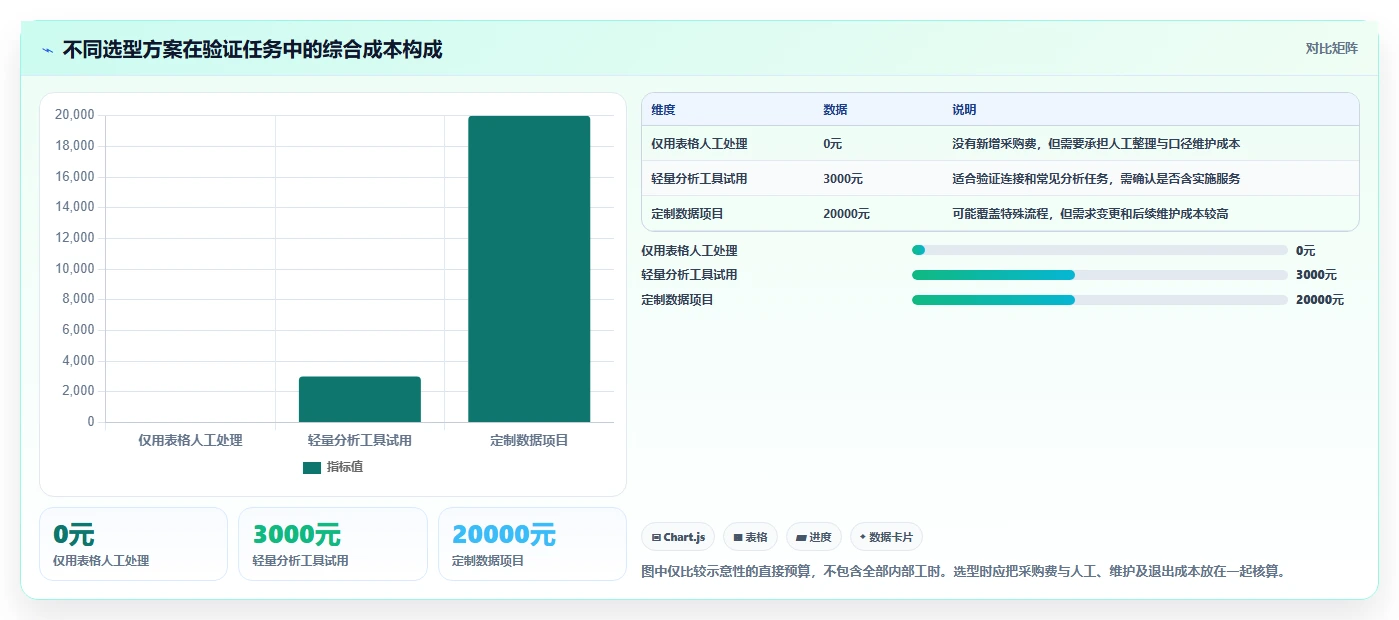Click y-axis value 10,000
Image resolution: width=1399 pixels, height=620 pixels.
point(75,269)
